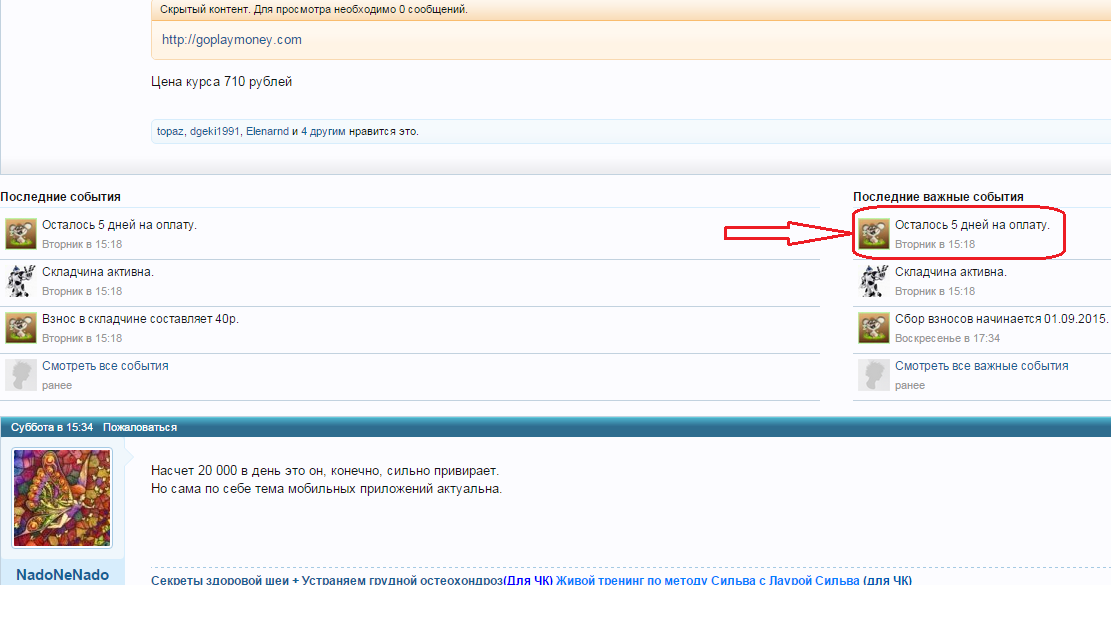Click avatar beside left 'Складчина активна'
The height and width of the screenshot is (640, 1111).
pyautogui.click(x=21, y=281)
